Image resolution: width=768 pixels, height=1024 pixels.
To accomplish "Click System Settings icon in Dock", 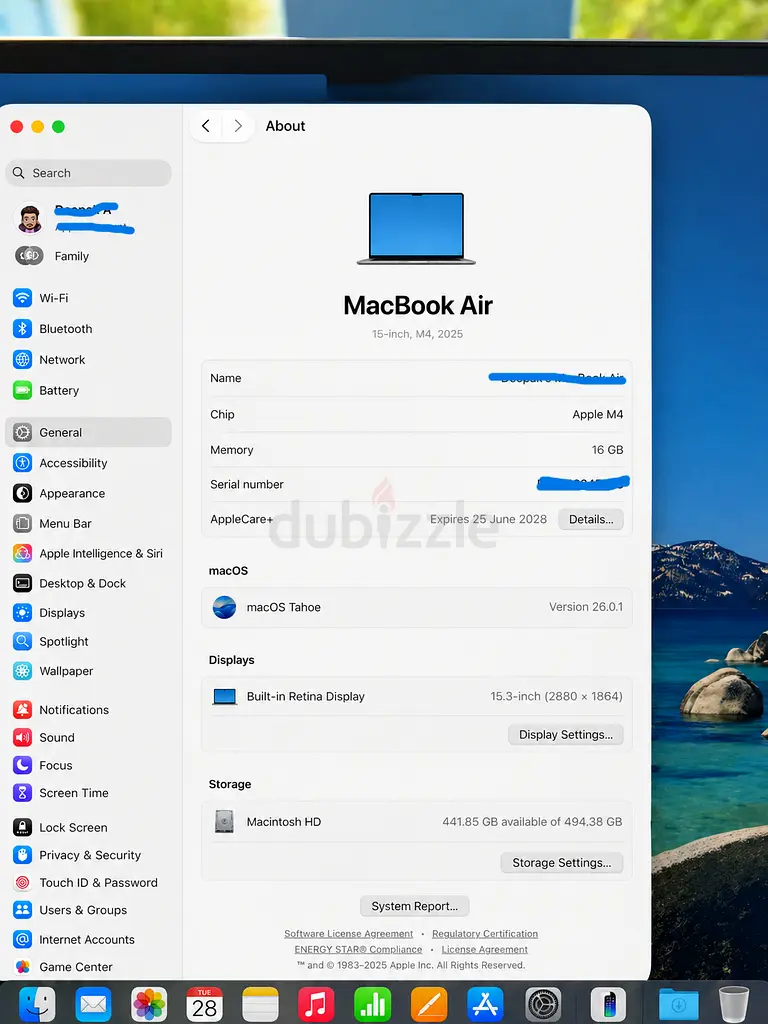I will point(543,1004).
